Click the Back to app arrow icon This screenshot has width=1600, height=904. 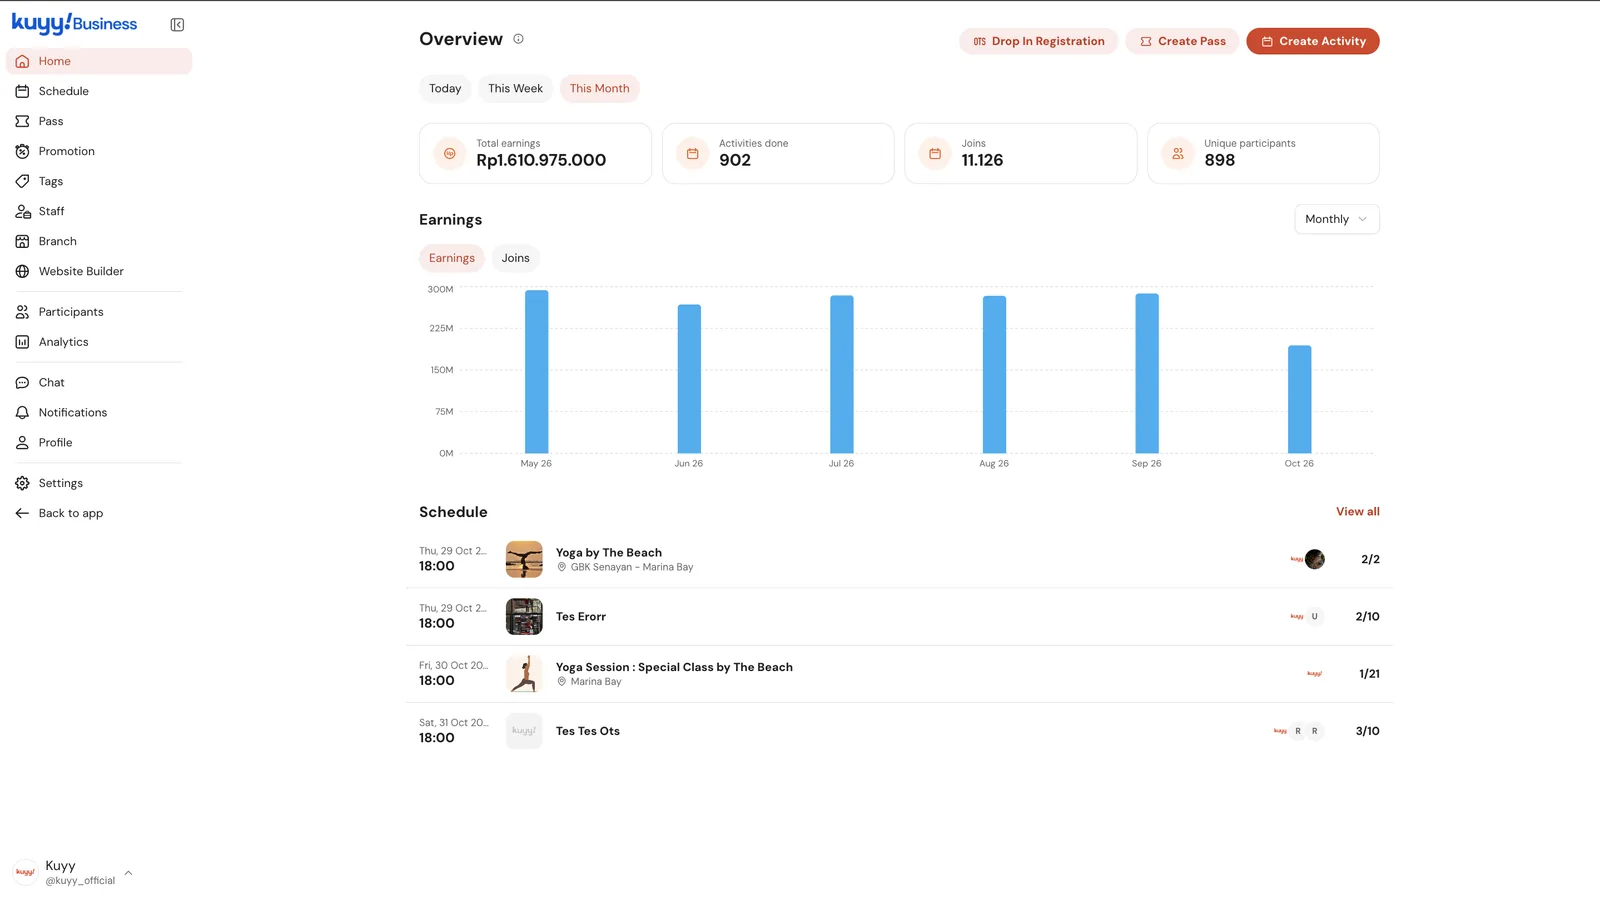pos(22,513)
